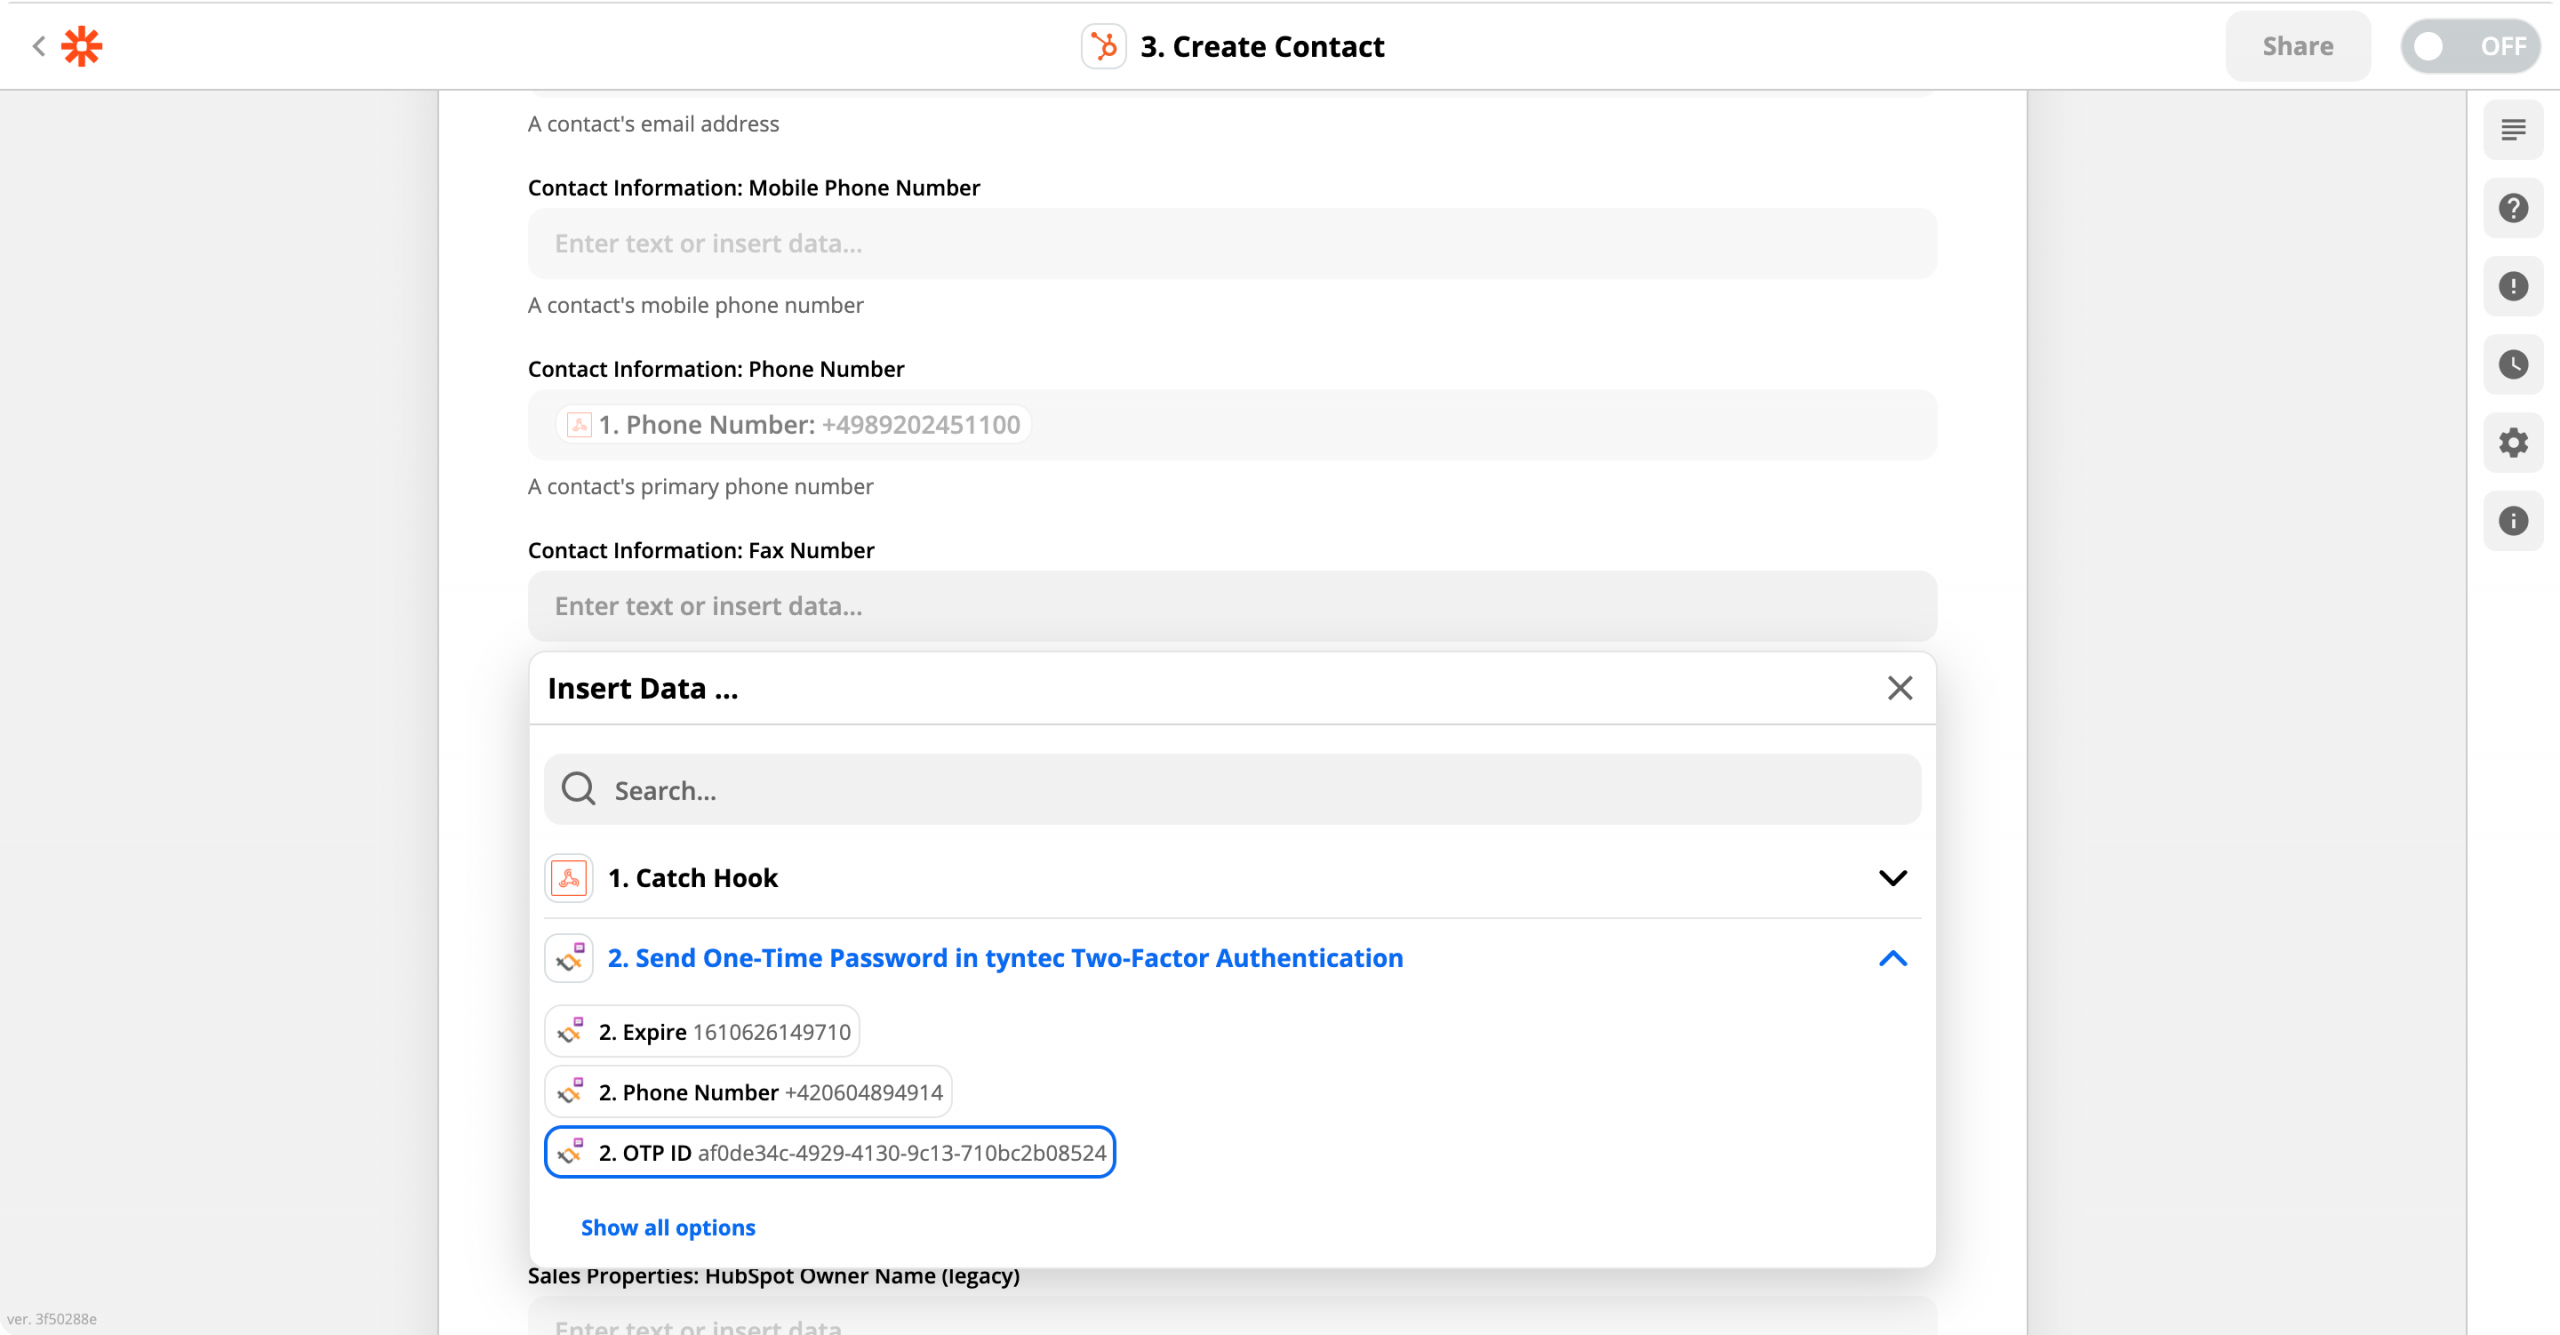Open the history clock icon in sidebar
Image resolution: width=2560 pixels, height=1335 pixels.
(x=2513, y=364)
